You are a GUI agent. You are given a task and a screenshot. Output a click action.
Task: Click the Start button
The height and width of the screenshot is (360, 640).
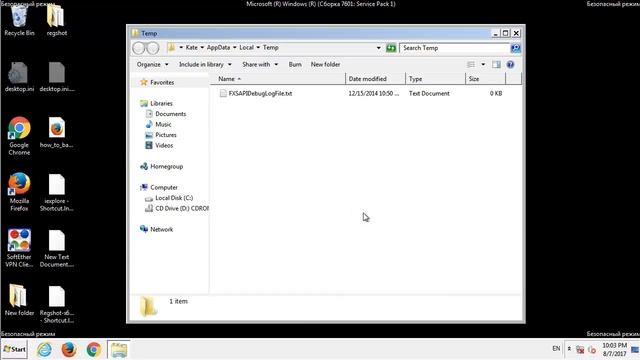tap(14, 349)
